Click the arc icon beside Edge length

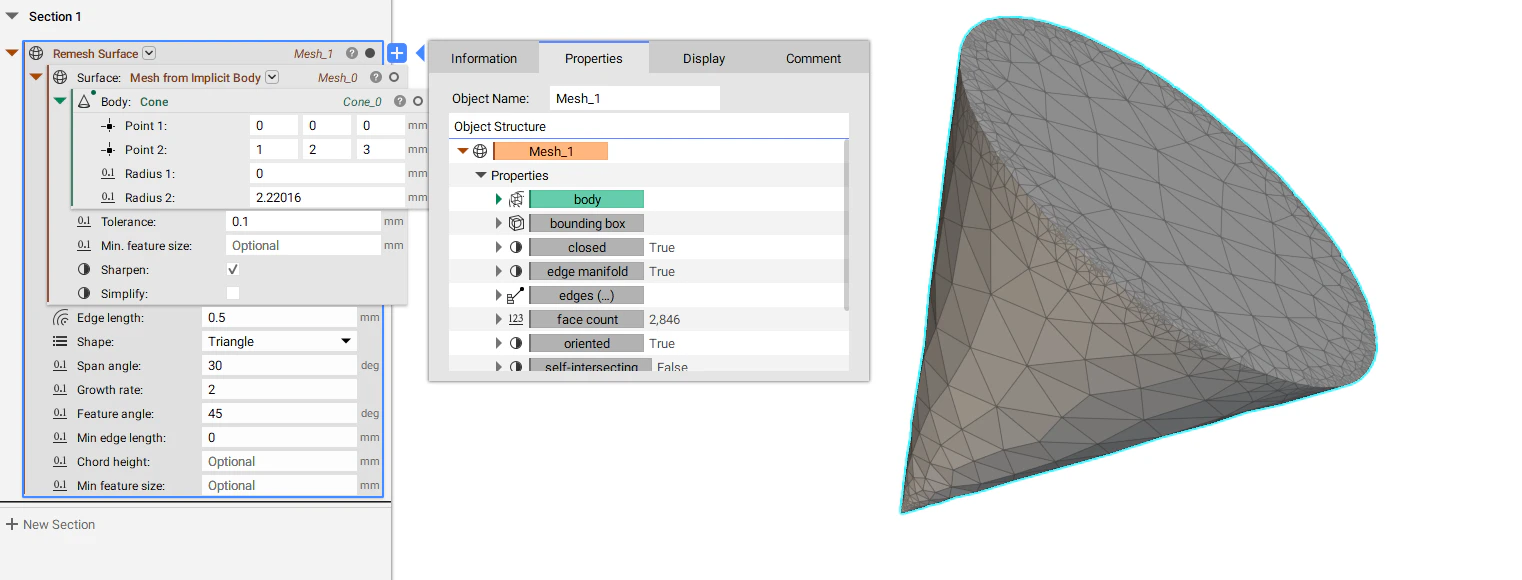60,317
